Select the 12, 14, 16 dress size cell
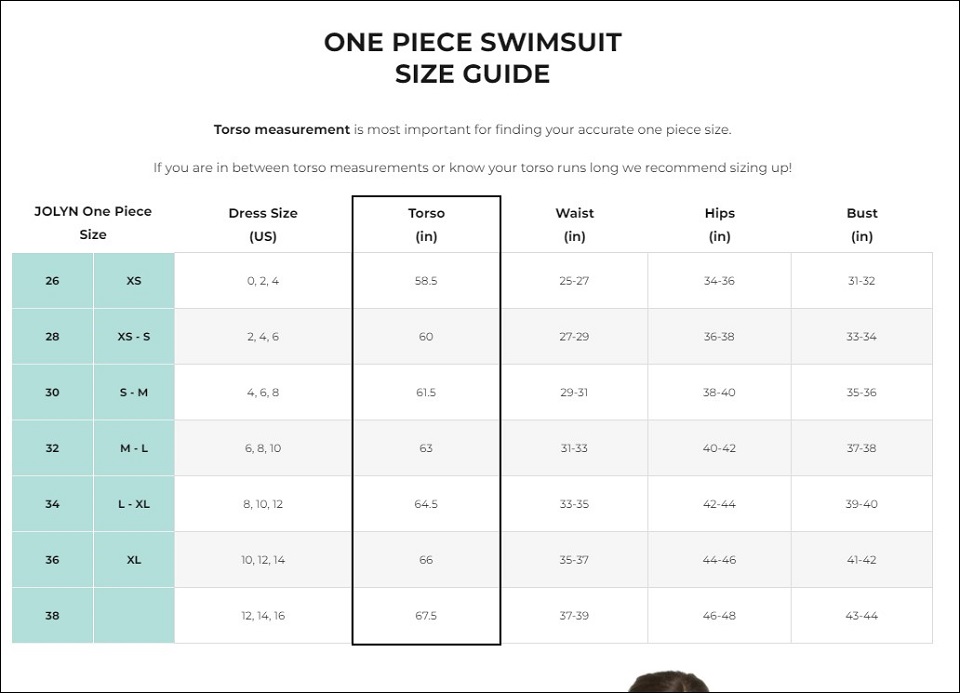This screenshot has width=960, height=693. click(x=263, y=615)
